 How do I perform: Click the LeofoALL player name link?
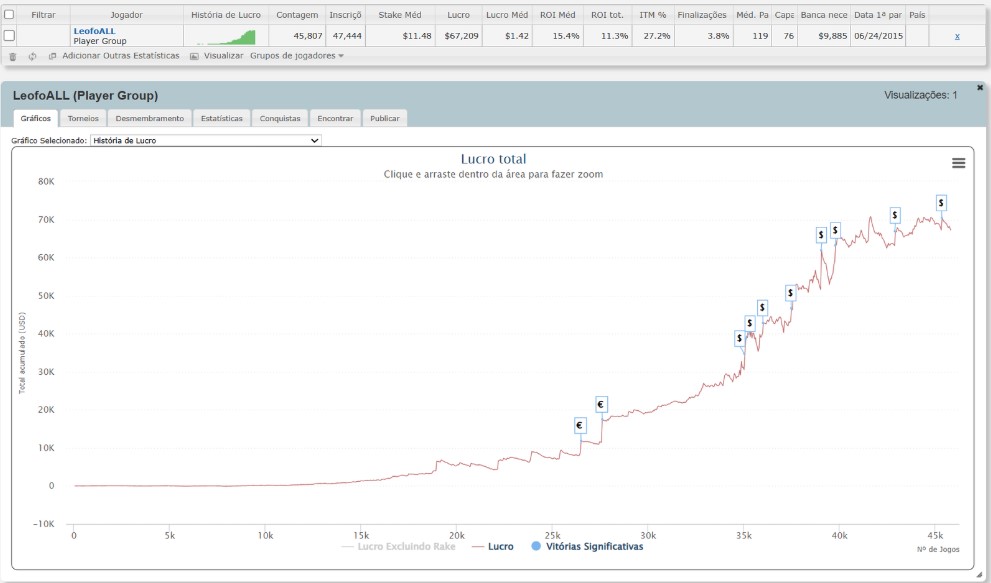click(95, 31)
